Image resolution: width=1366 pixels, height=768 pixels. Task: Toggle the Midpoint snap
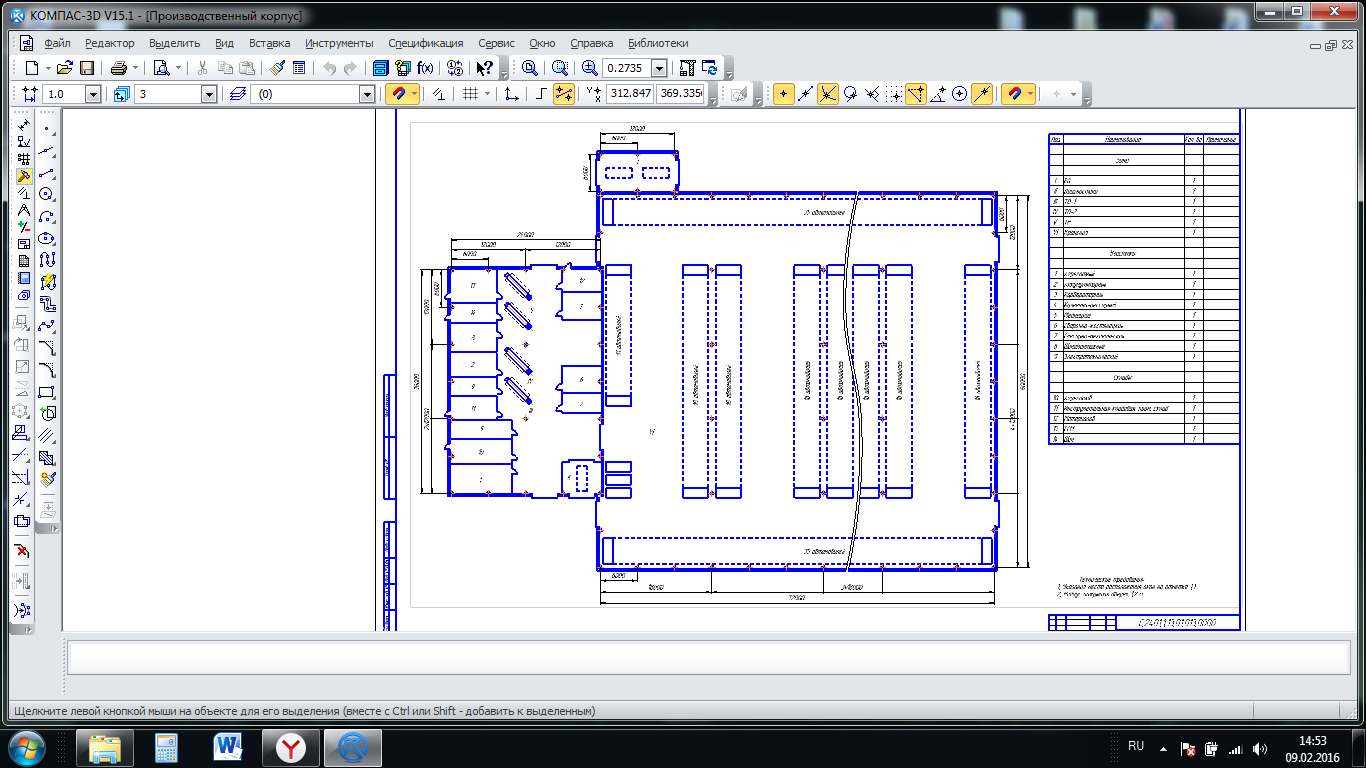[805, 94]
